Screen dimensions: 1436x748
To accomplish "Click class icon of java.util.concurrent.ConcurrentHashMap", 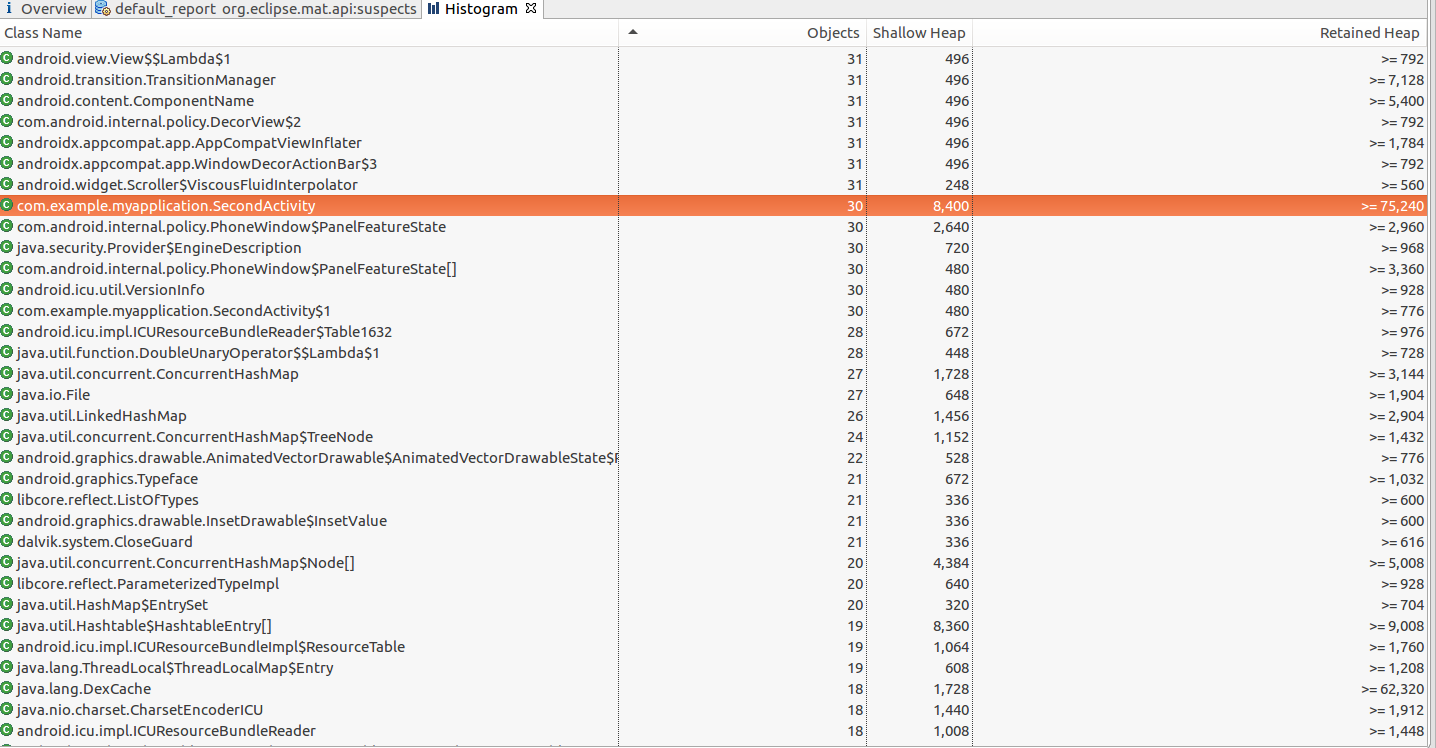I will [x=7, y=374].
